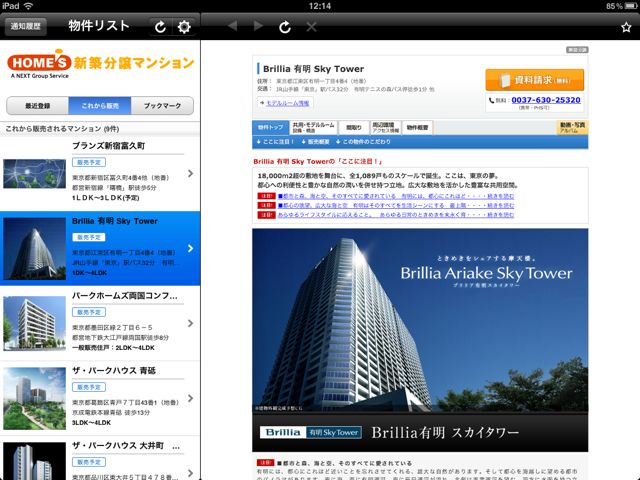This screenshot has width=640, height=480.
Task: Tap 販売予定 badge under ザ・パークハウス 大井町
Action: 89,462
